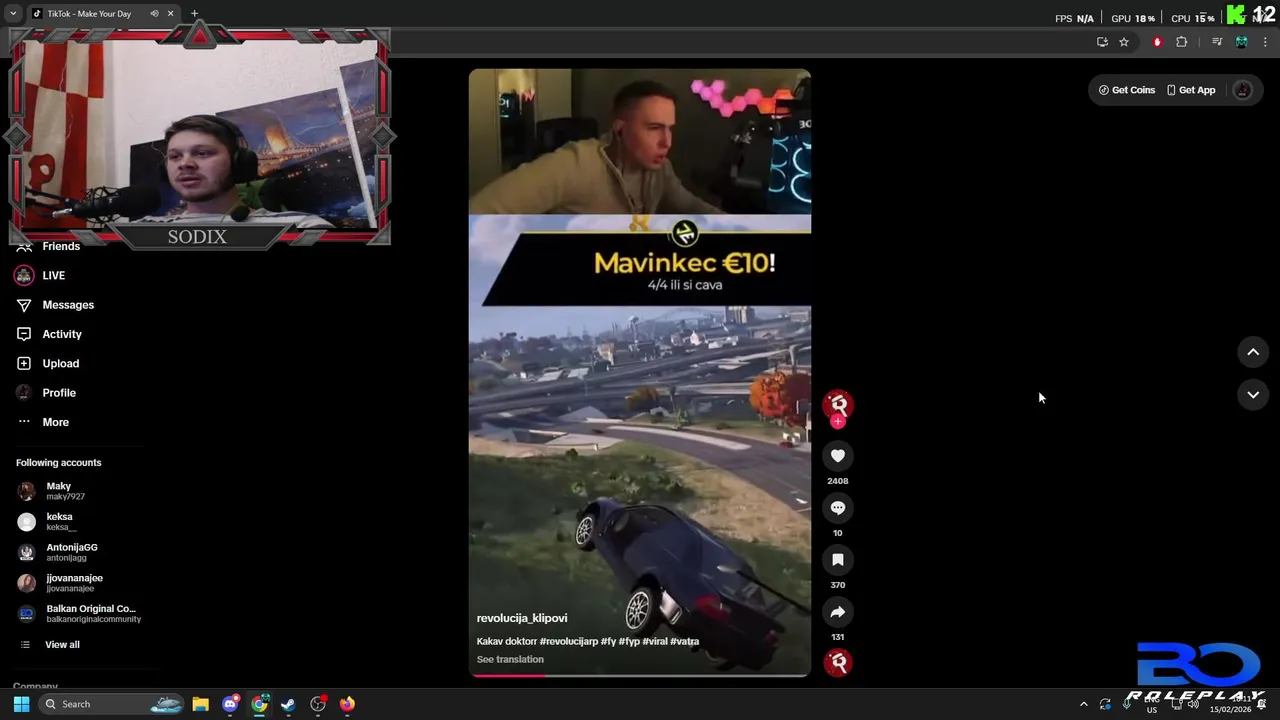Open Chrome profile avatar icon
Image resolution: width=1280 pixels, height=720 pixels.
pos(1241,42)
